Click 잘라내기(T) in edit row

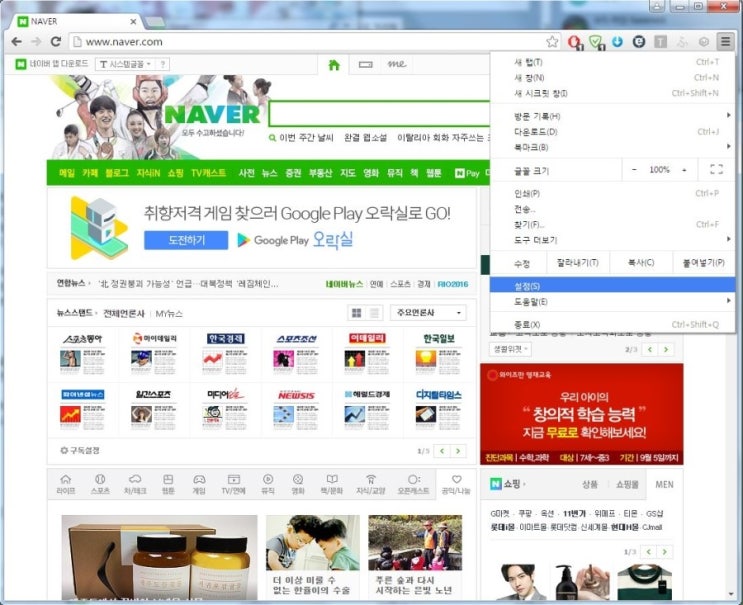point(578,262)
